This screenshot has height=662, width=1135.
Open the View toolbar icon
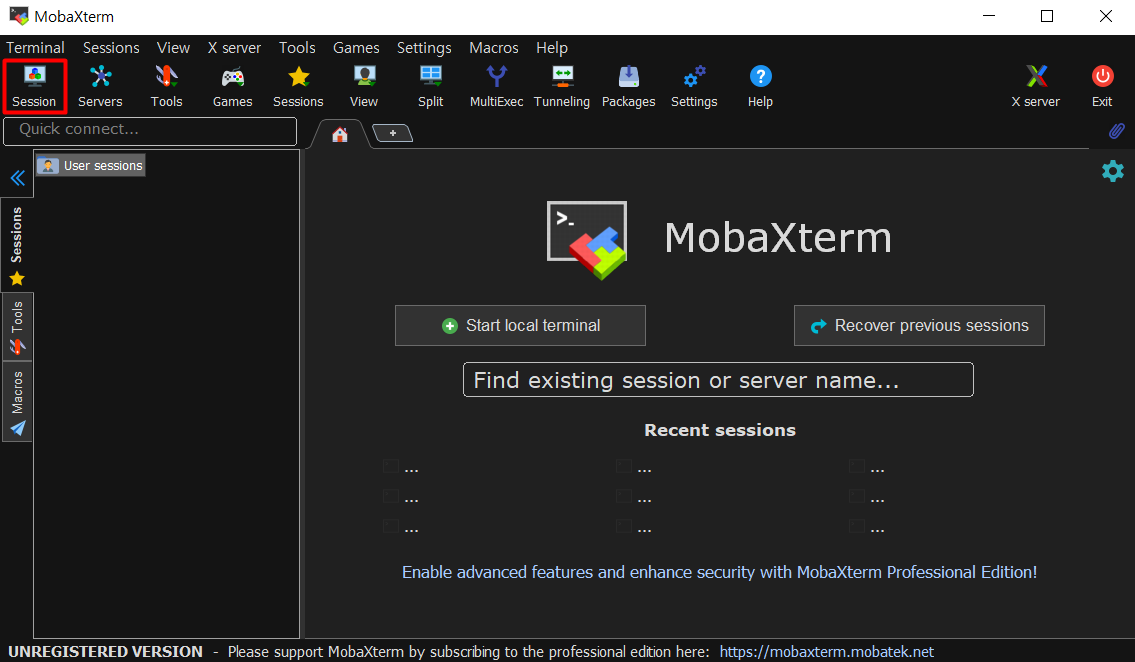[x=364, y=87]
